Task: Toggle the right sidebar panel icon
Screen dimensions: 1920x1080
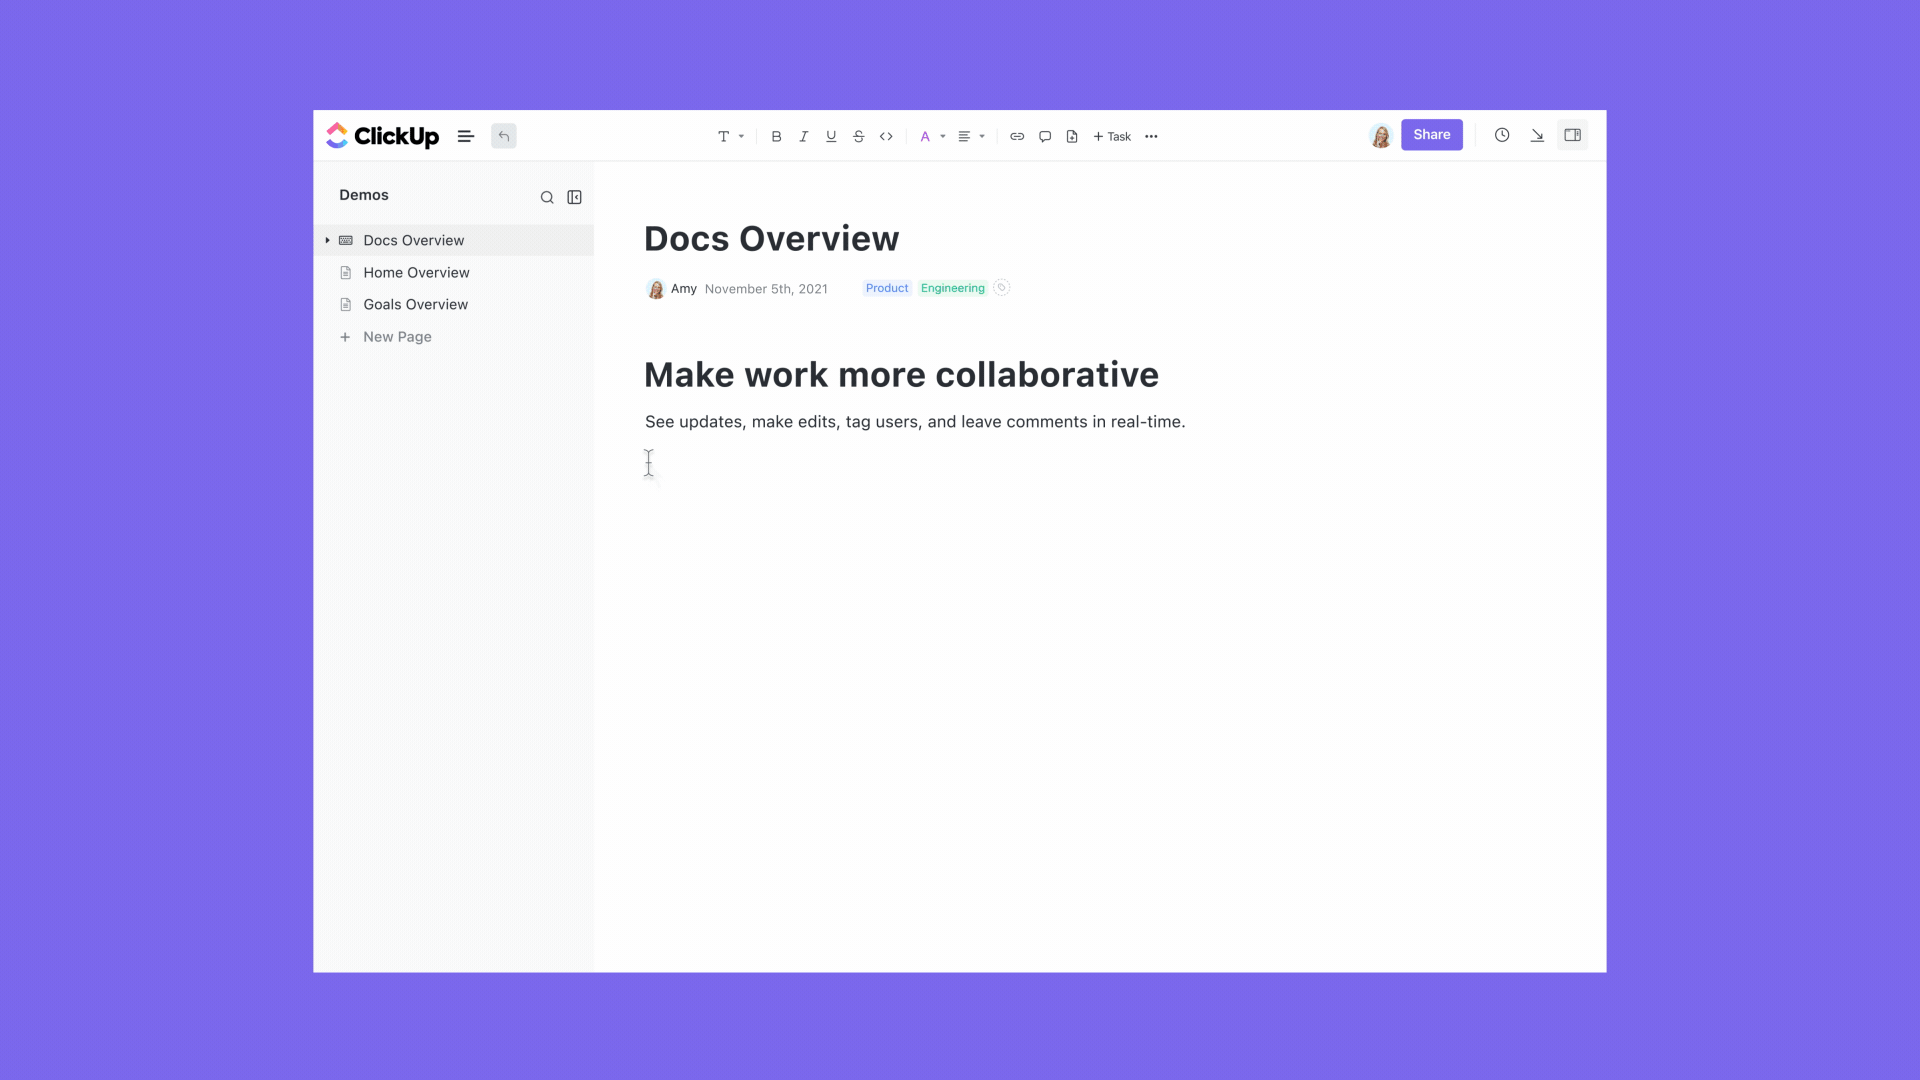Action: (1572, 135)
